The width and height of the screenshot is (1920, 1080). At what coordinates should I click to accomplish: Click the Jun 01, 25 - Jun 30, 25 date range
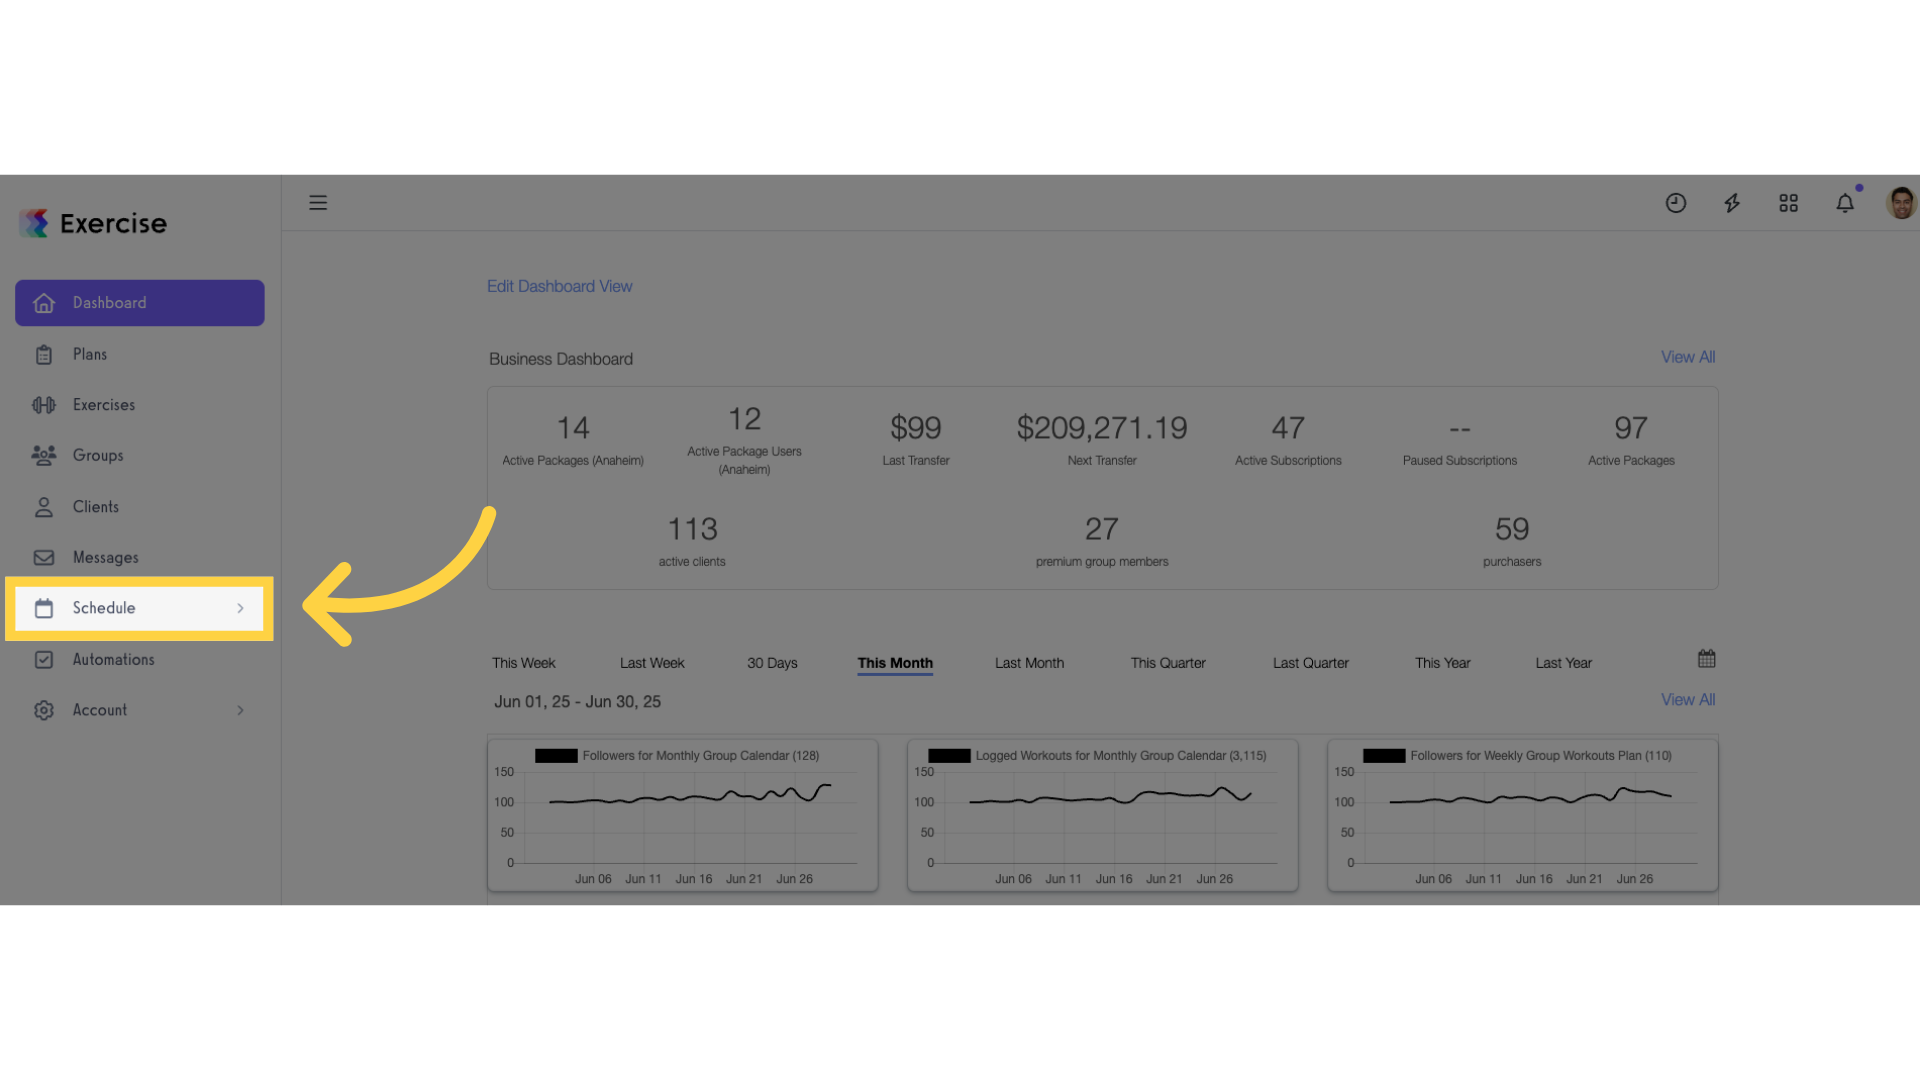pos(577,702)
